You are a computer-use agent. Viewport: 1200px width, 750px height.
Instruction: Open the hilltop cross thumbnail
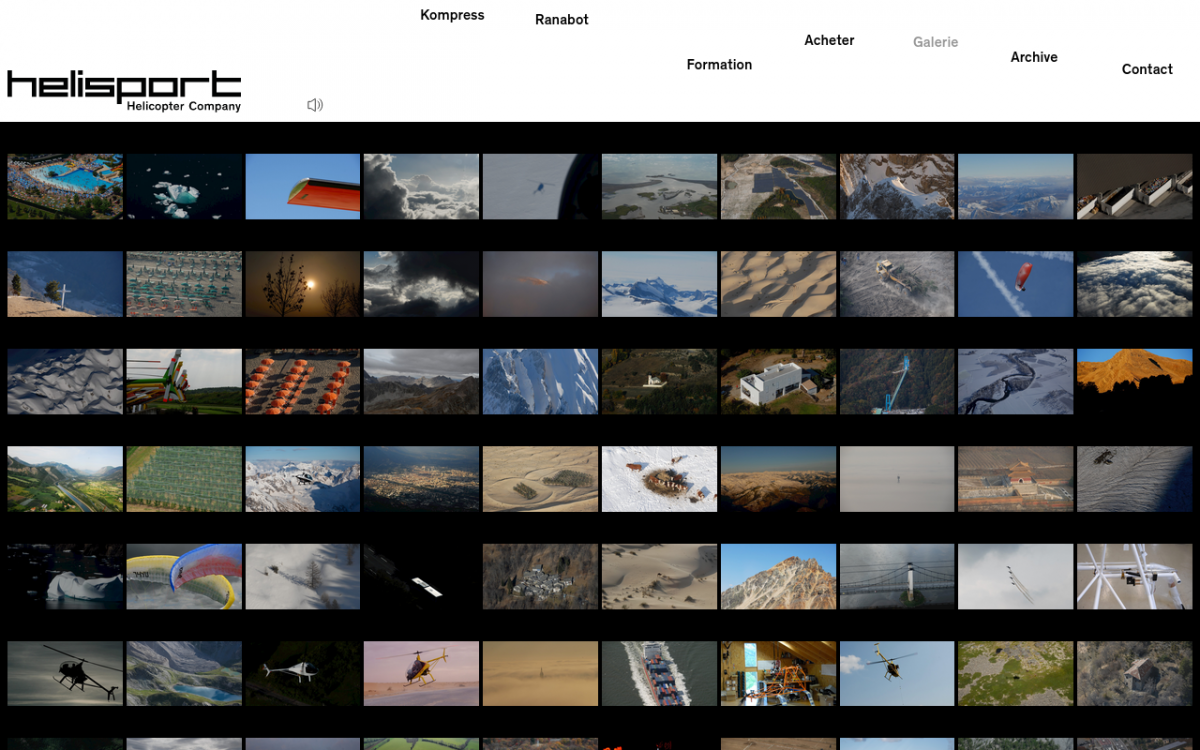(65, 284)
